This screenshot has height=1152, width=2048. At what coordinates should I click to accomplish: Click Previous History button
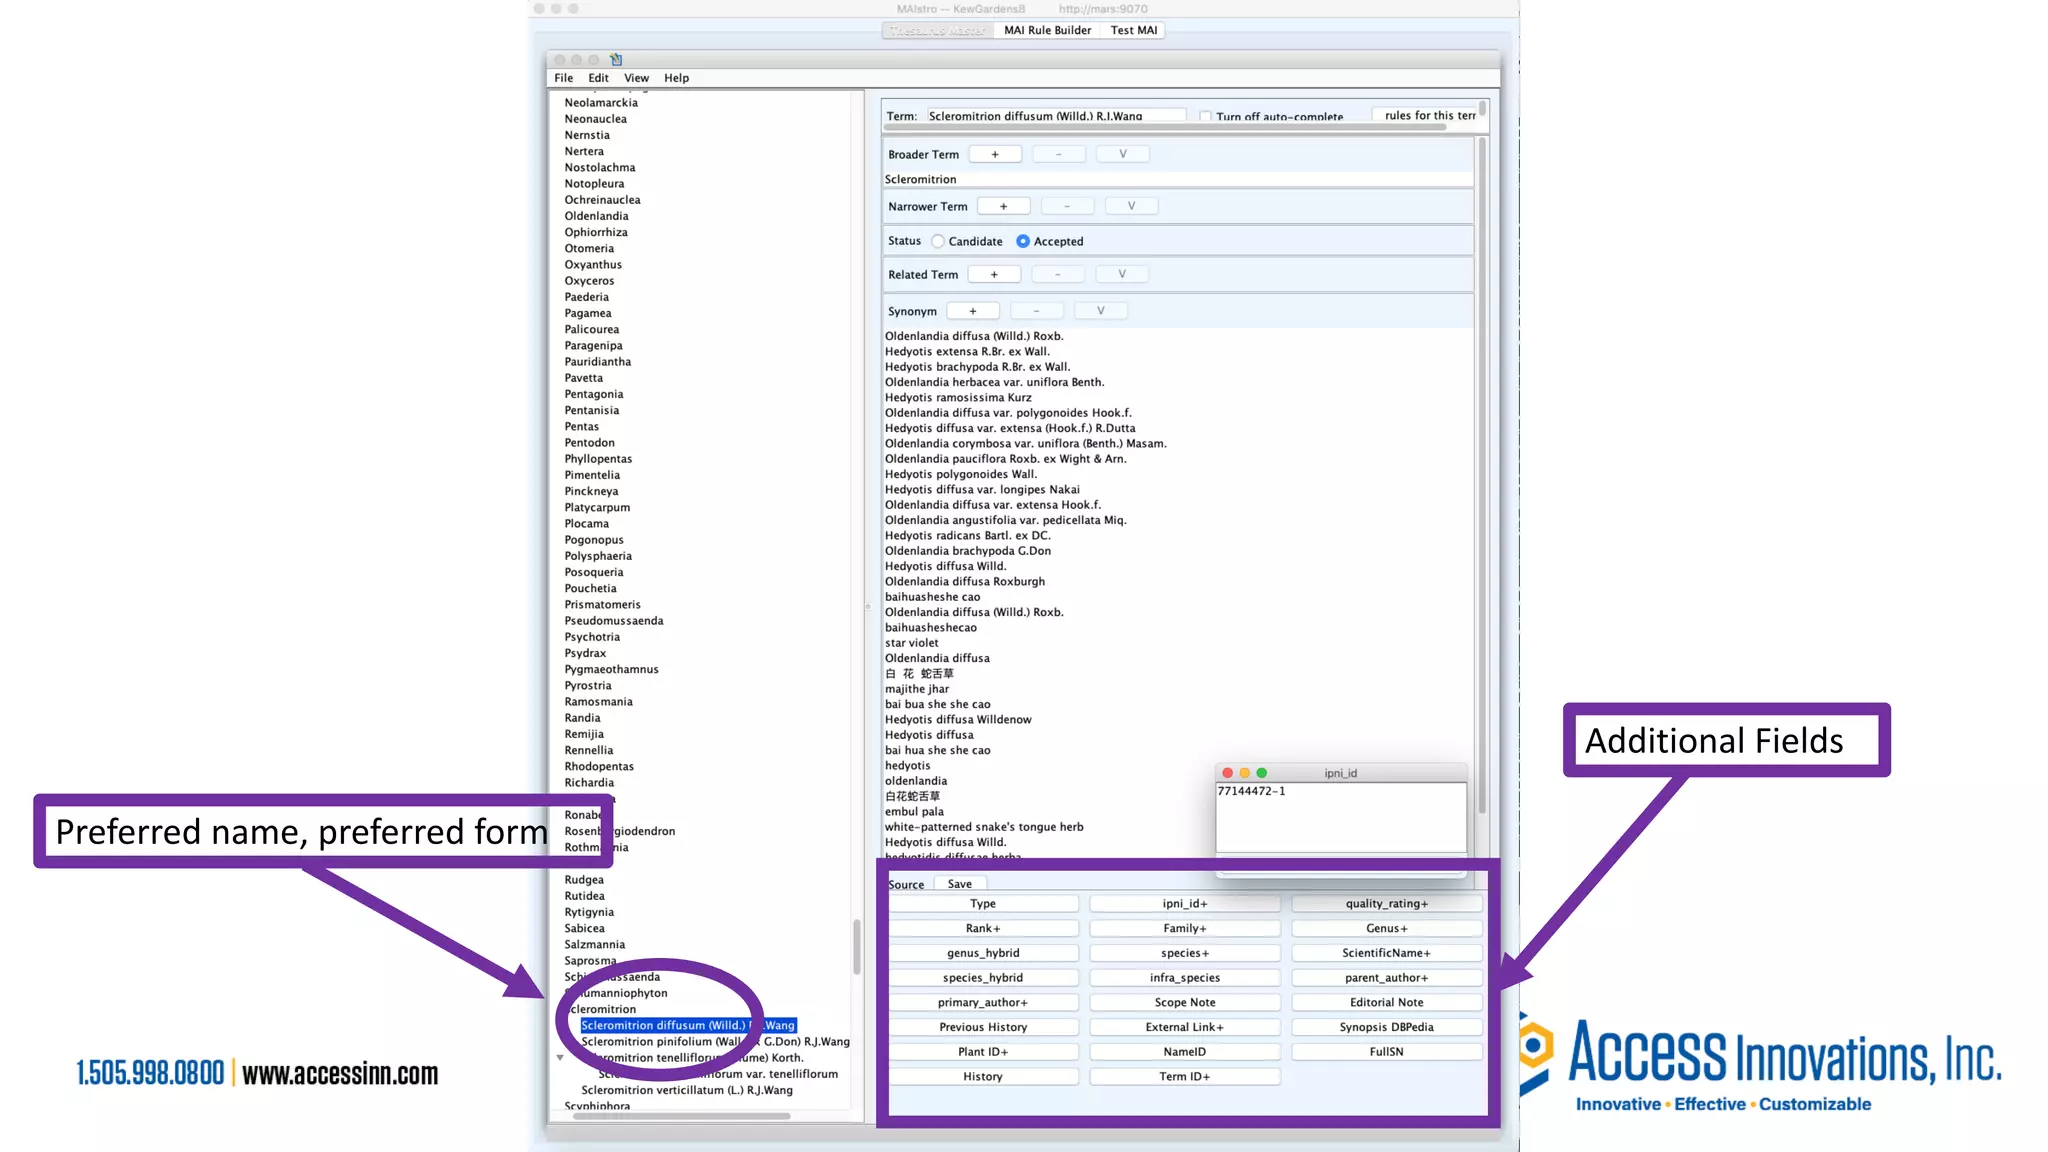point(983,1027)
